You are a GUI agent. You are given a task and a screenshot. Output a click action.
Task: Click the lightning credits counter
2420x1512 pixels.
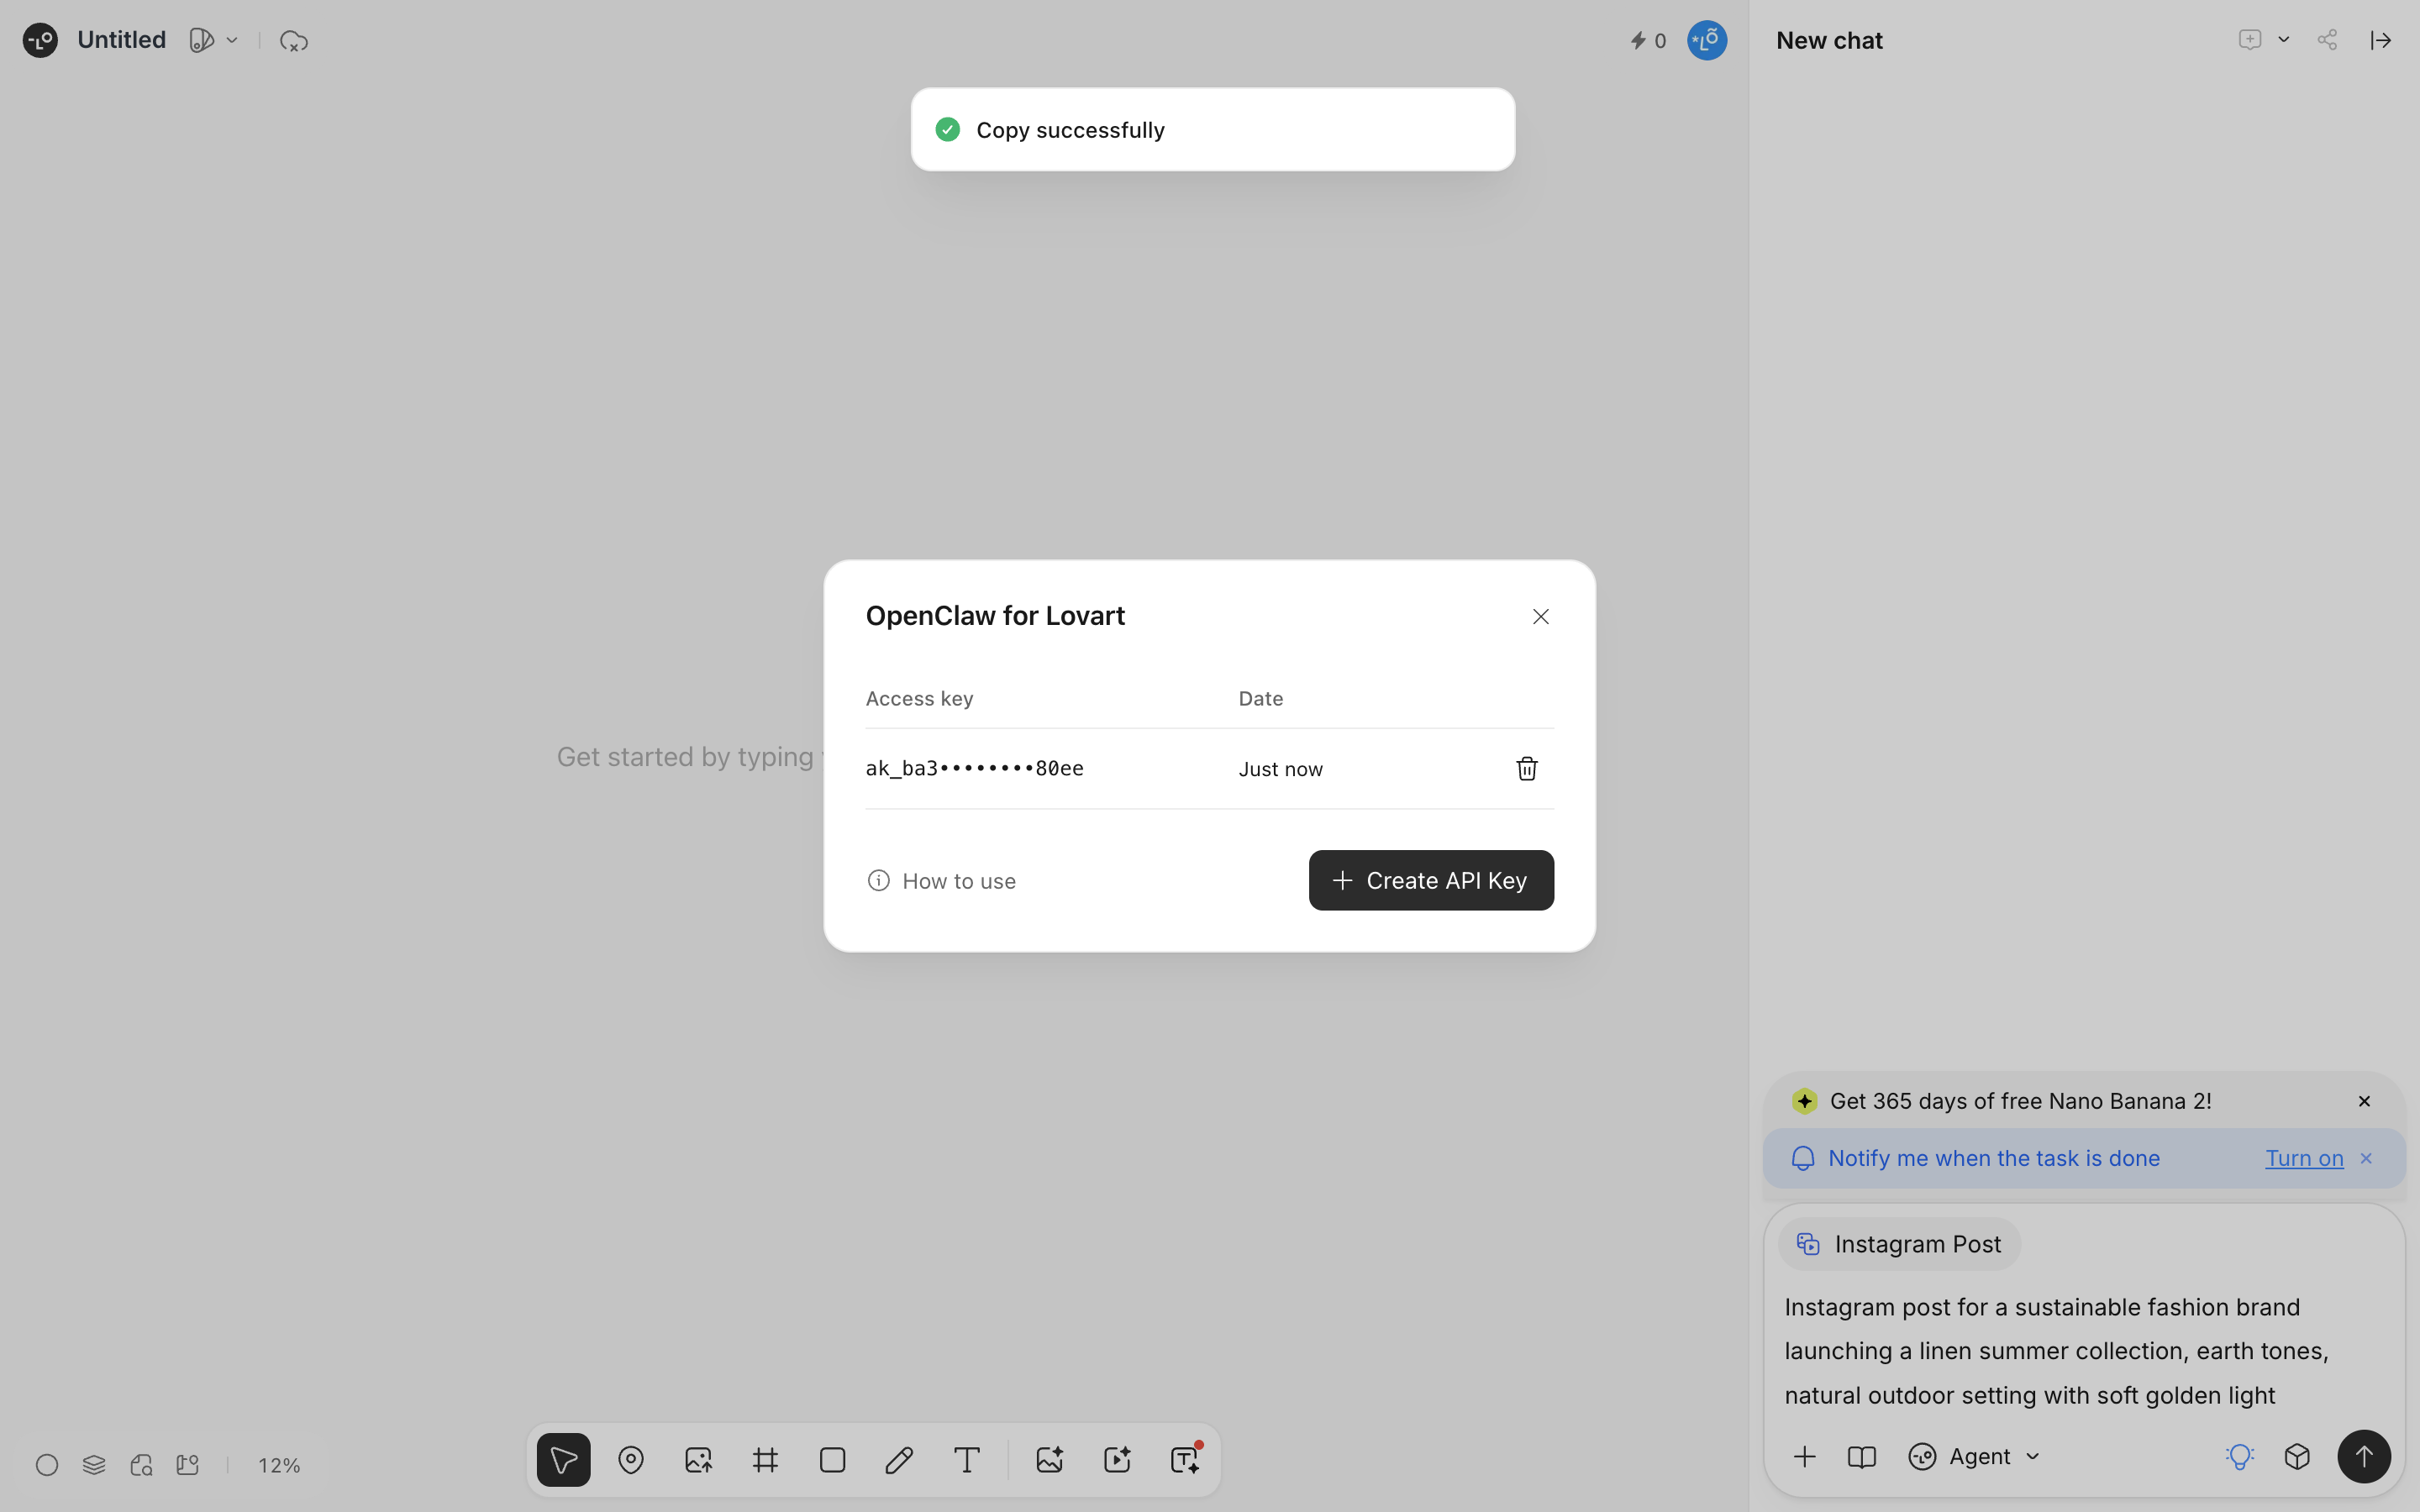pyautogui.click(x=1648, y=41)
